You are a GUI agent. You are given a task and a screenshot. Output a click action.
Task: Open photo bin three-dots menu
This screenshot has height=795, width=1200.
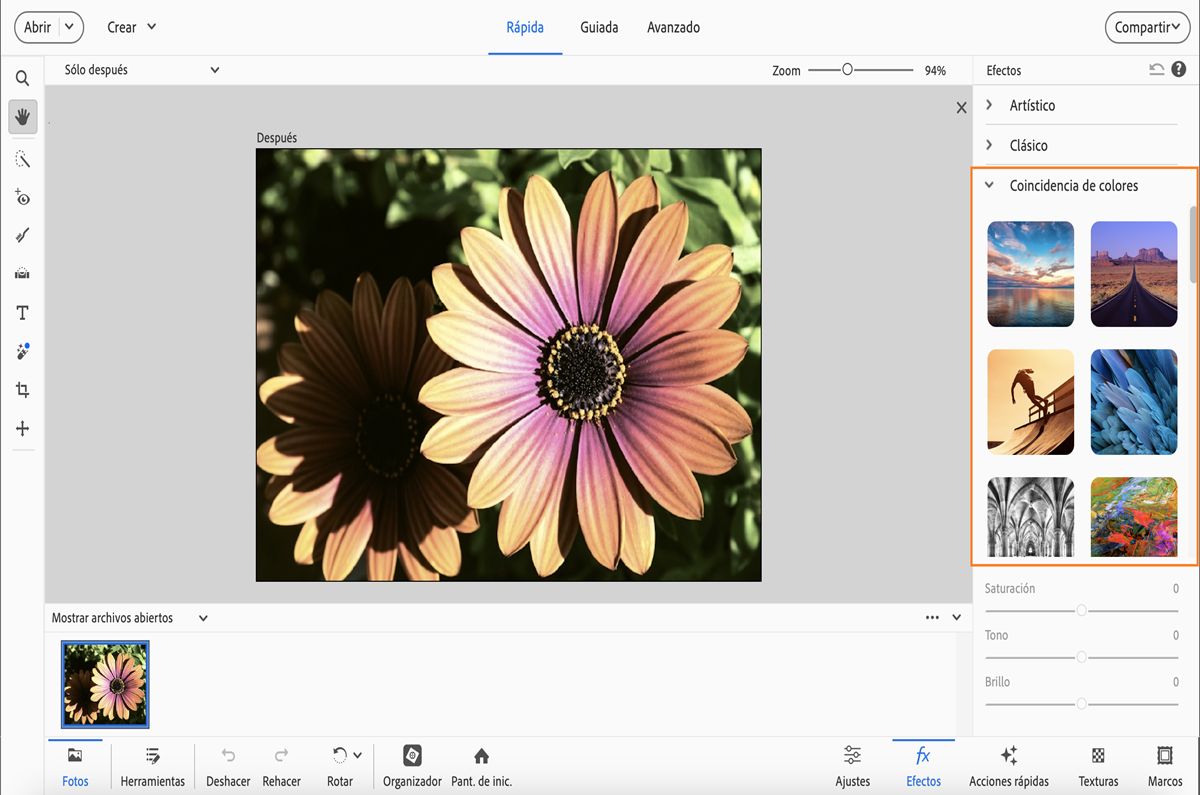pos(932,617)
